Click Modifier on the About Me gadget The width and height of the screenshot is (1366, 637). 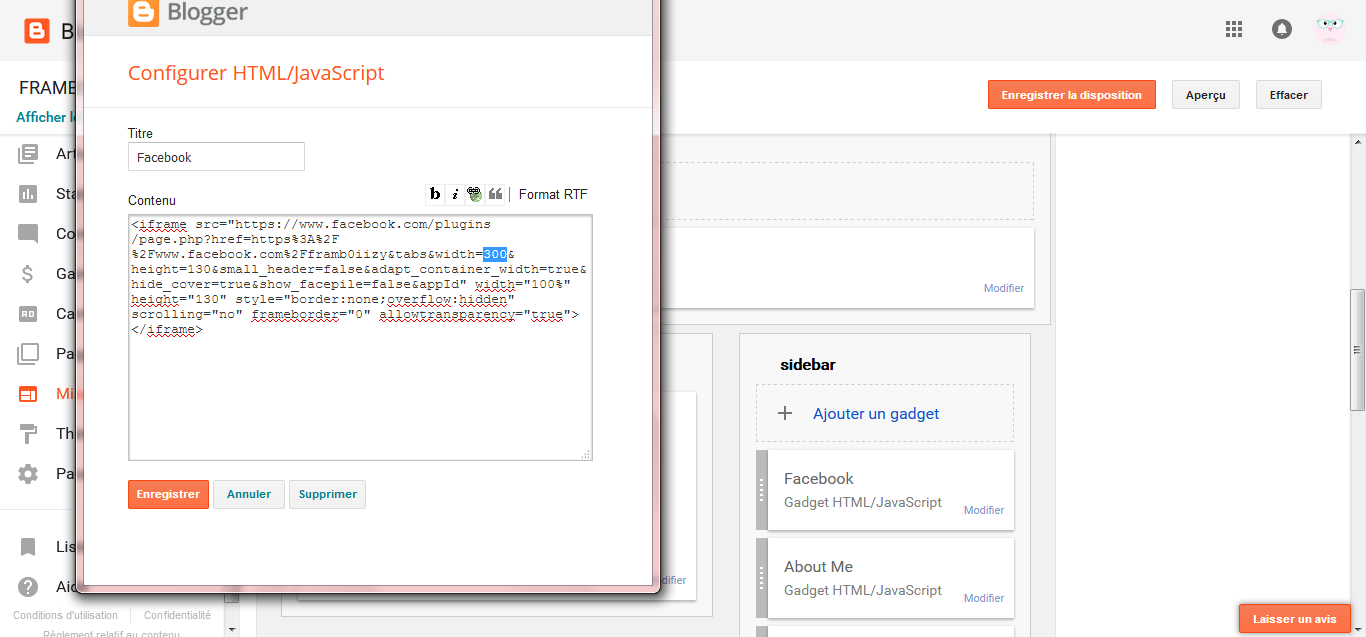tap(984, 598)
